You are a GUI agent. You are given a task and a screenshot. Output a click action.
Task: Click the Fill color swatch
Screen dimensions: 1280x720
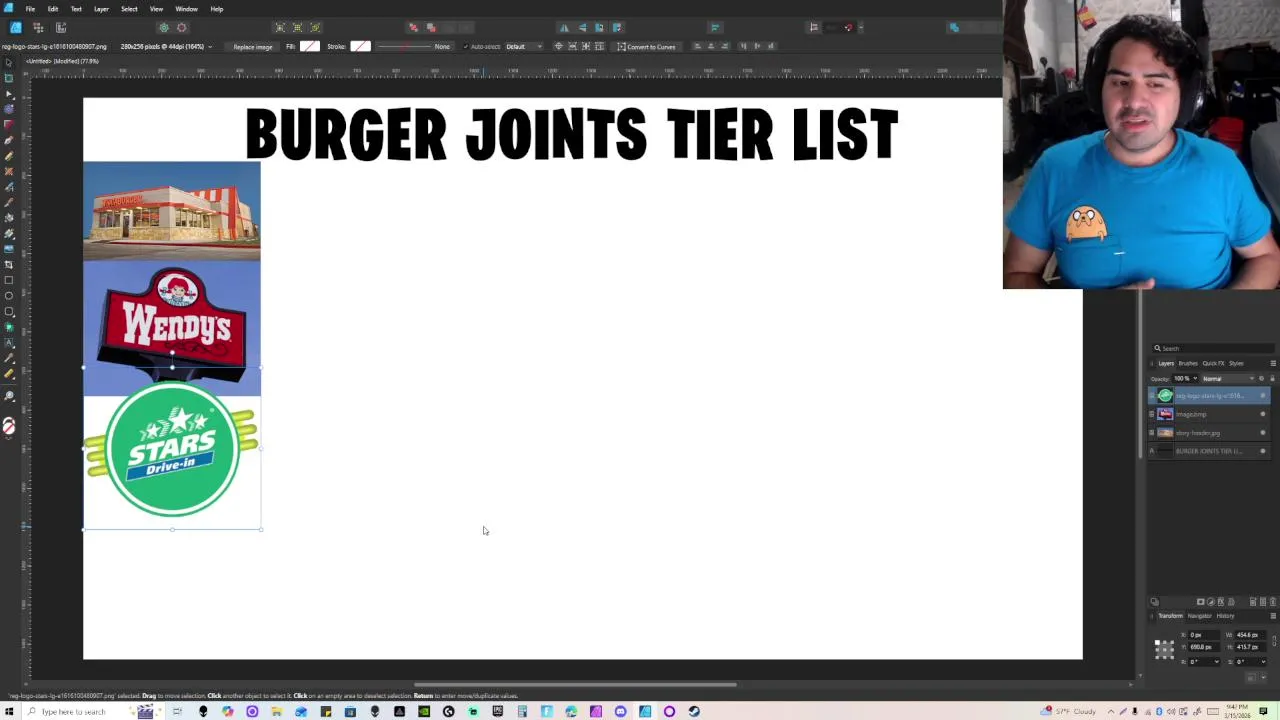(310, 46)
